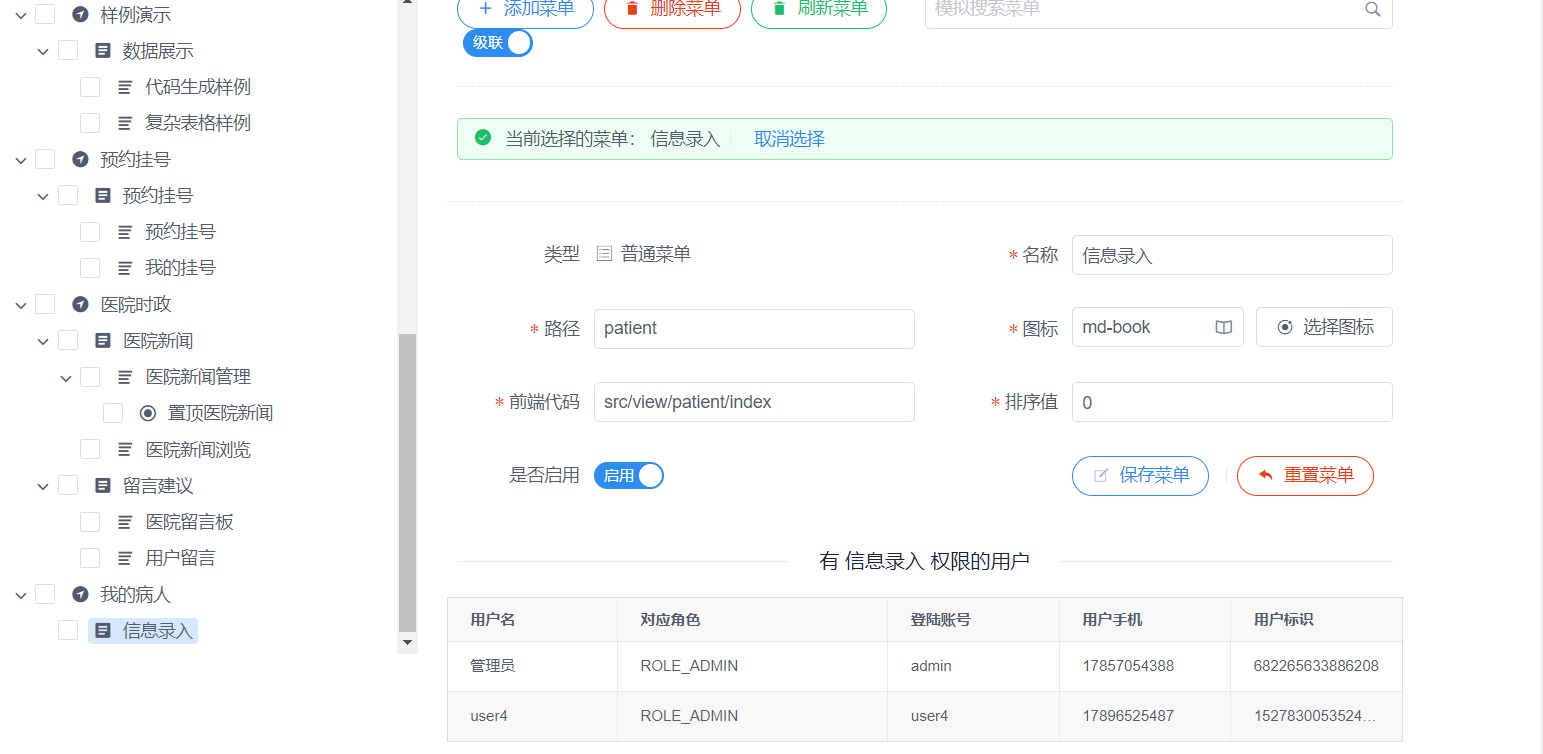Select 用户留言 menu item
This screenshot has height=754, width=1543.
pyautogui.click(x=180, y=558)
